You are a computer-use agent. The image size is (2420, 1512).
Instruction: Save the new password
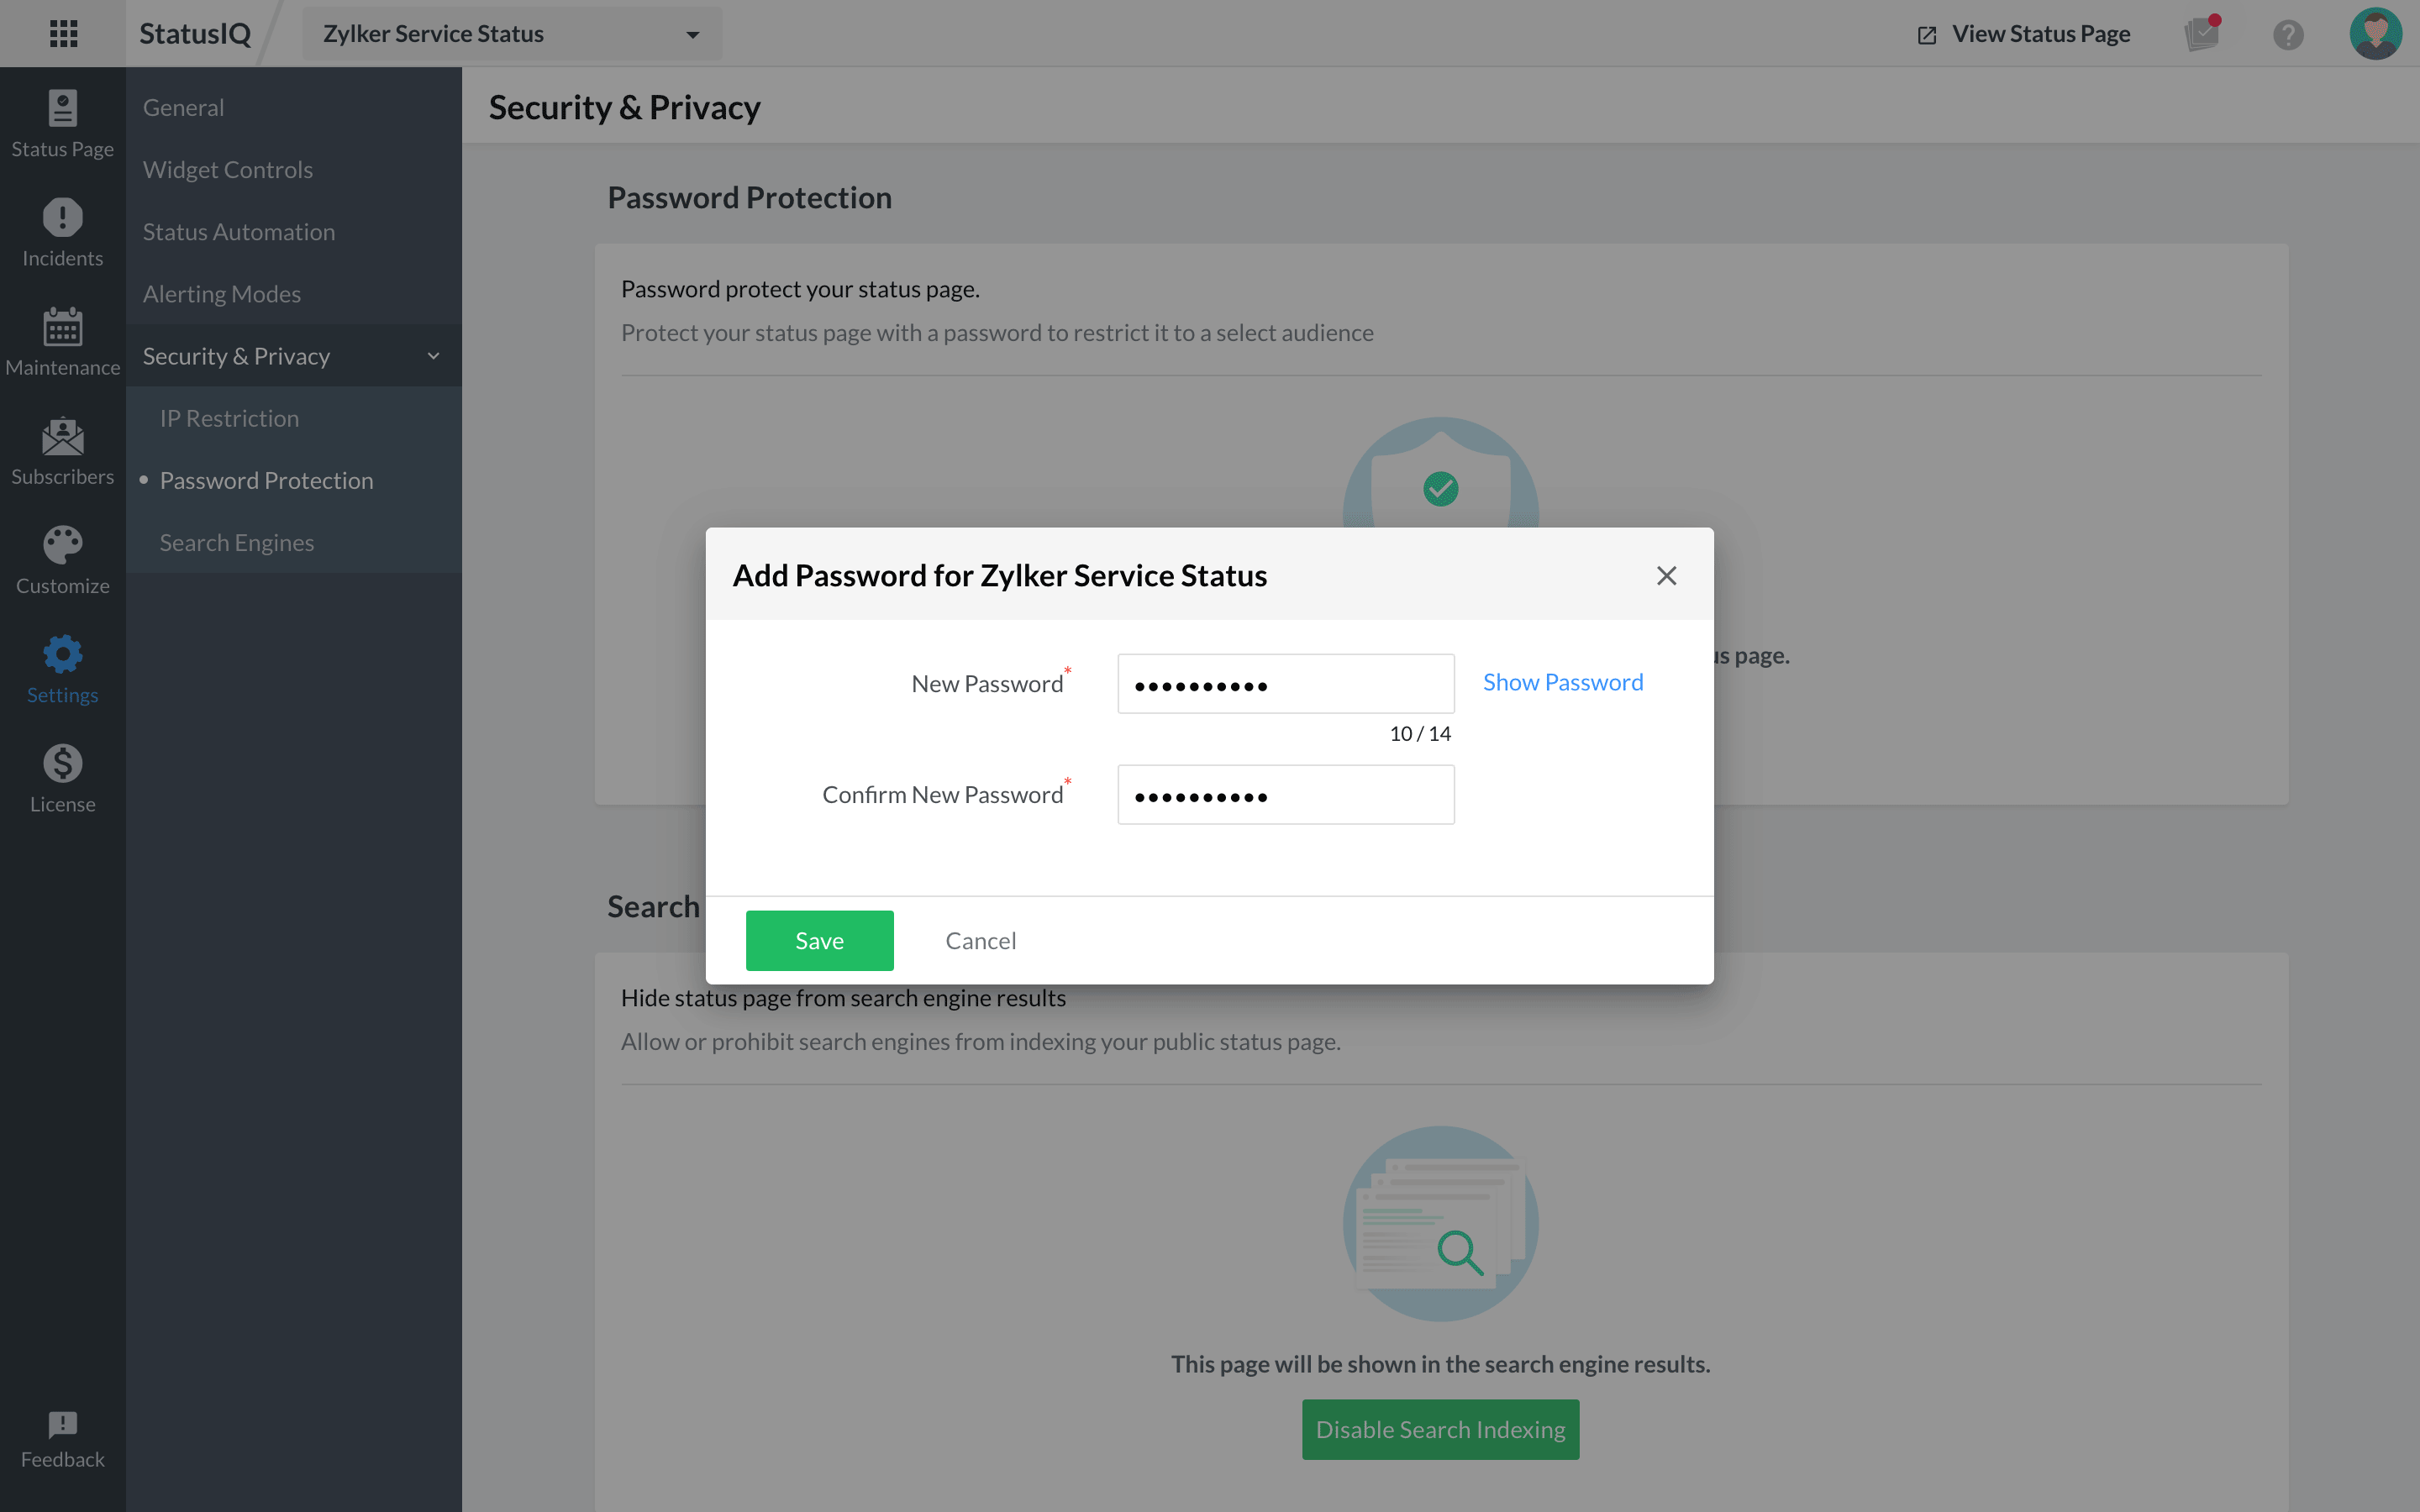pos(818,940)
